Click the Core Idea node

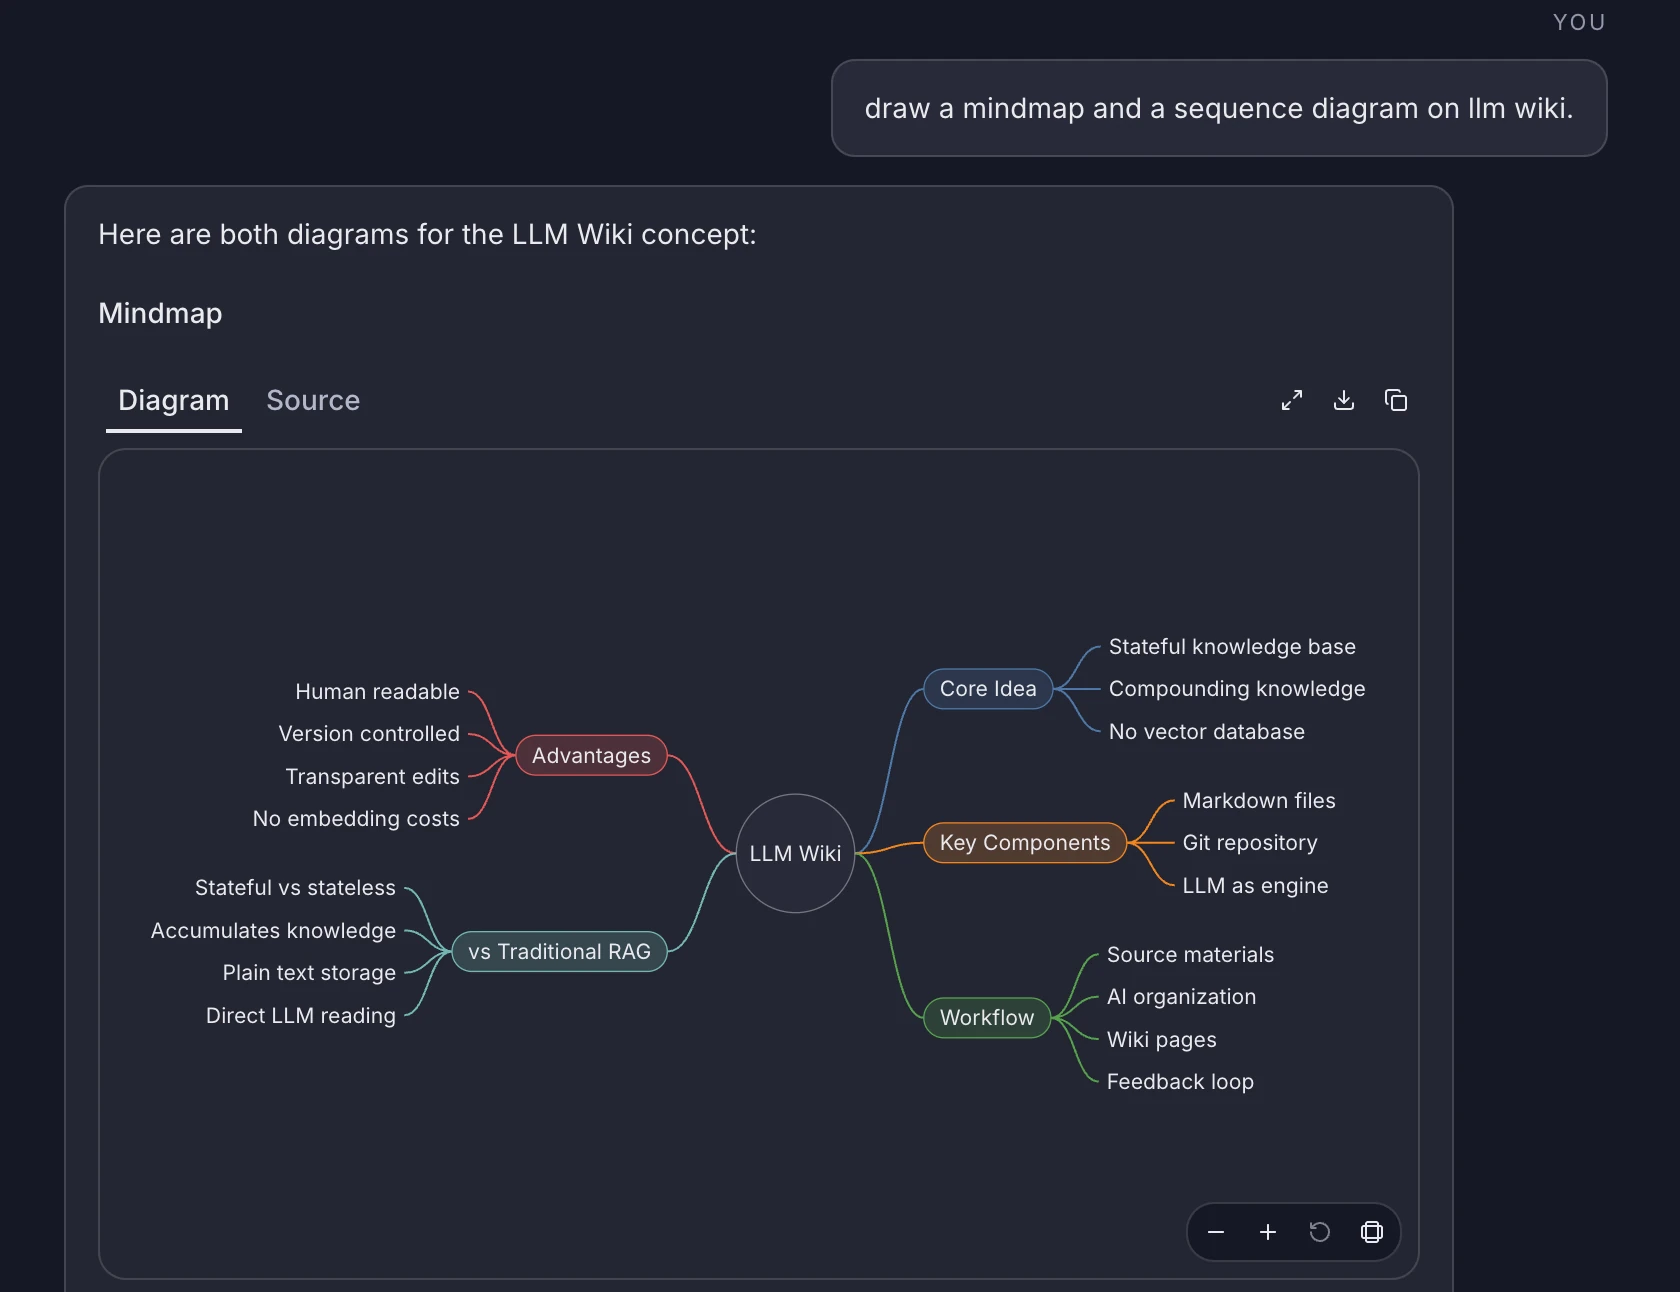(988, 689)
